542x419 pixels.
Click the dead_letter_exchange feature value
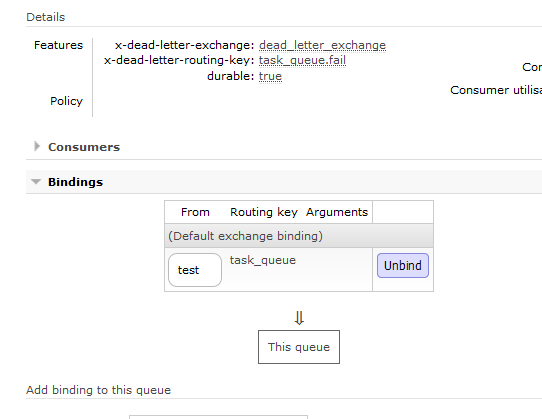322,45
